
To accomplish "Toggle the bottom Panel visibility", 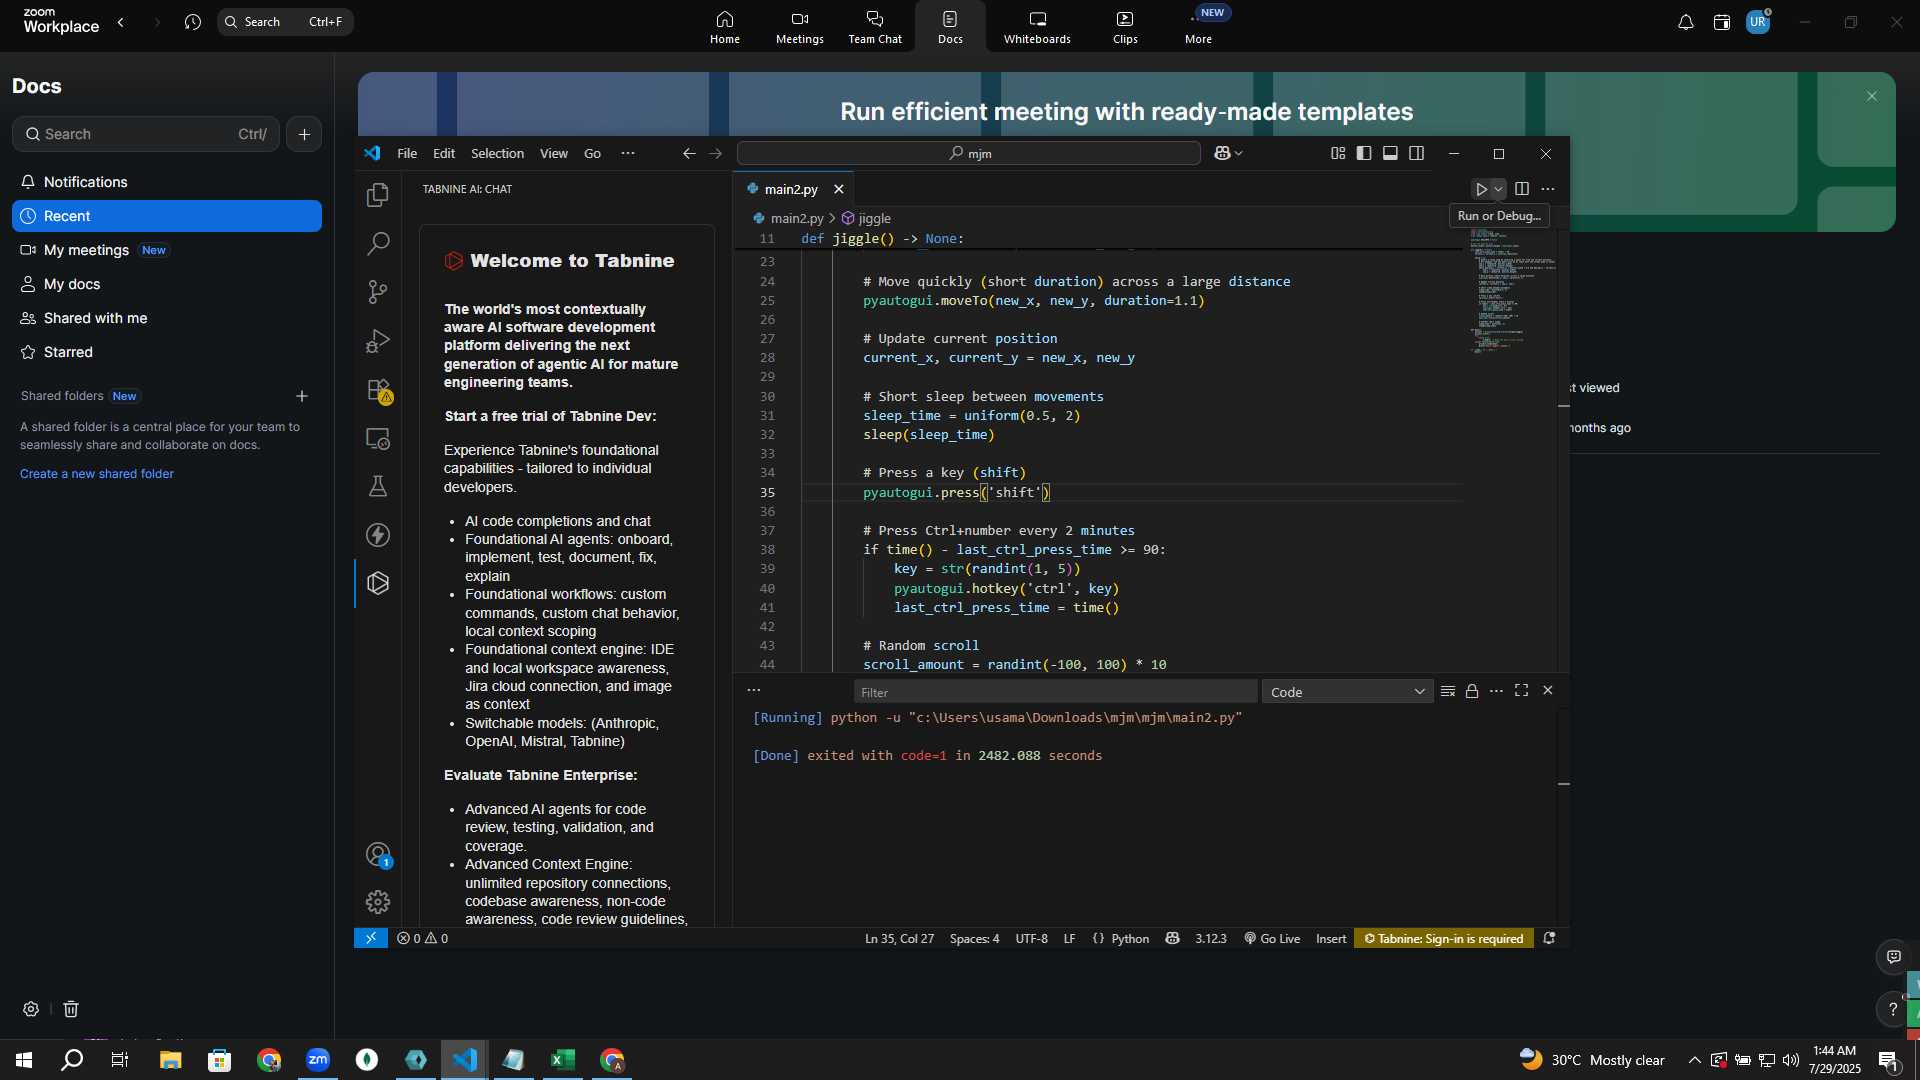I will pos(1390,153).
